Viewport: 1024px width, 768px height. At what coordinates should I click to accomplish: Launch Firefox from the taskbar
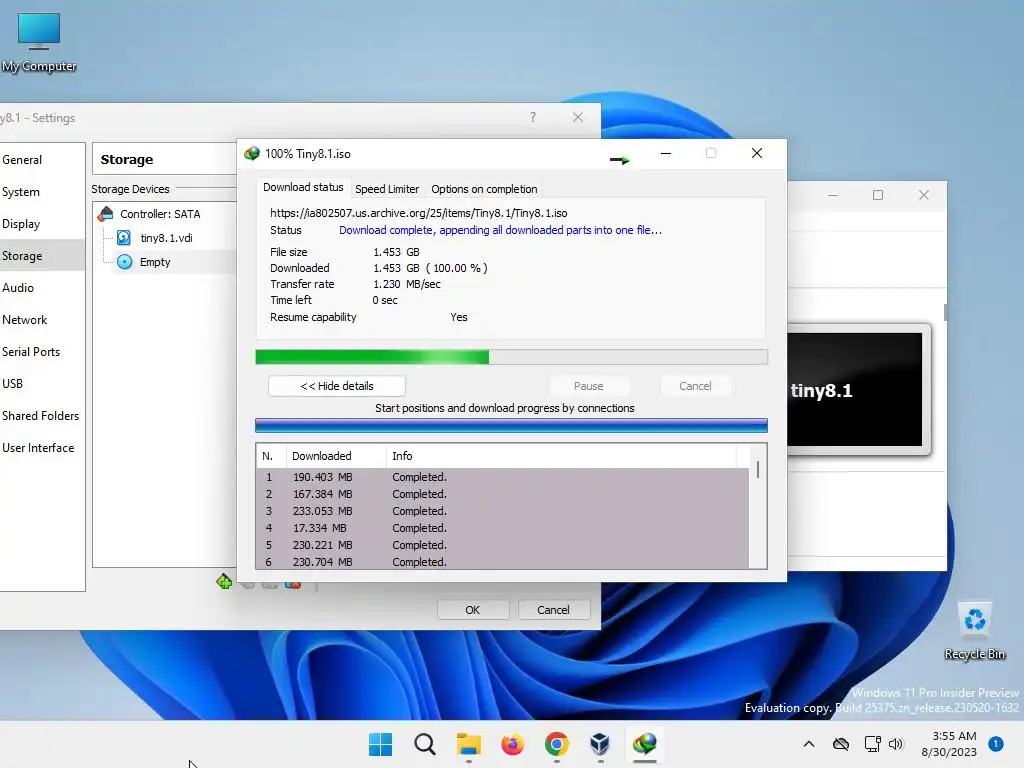[513, 744]
